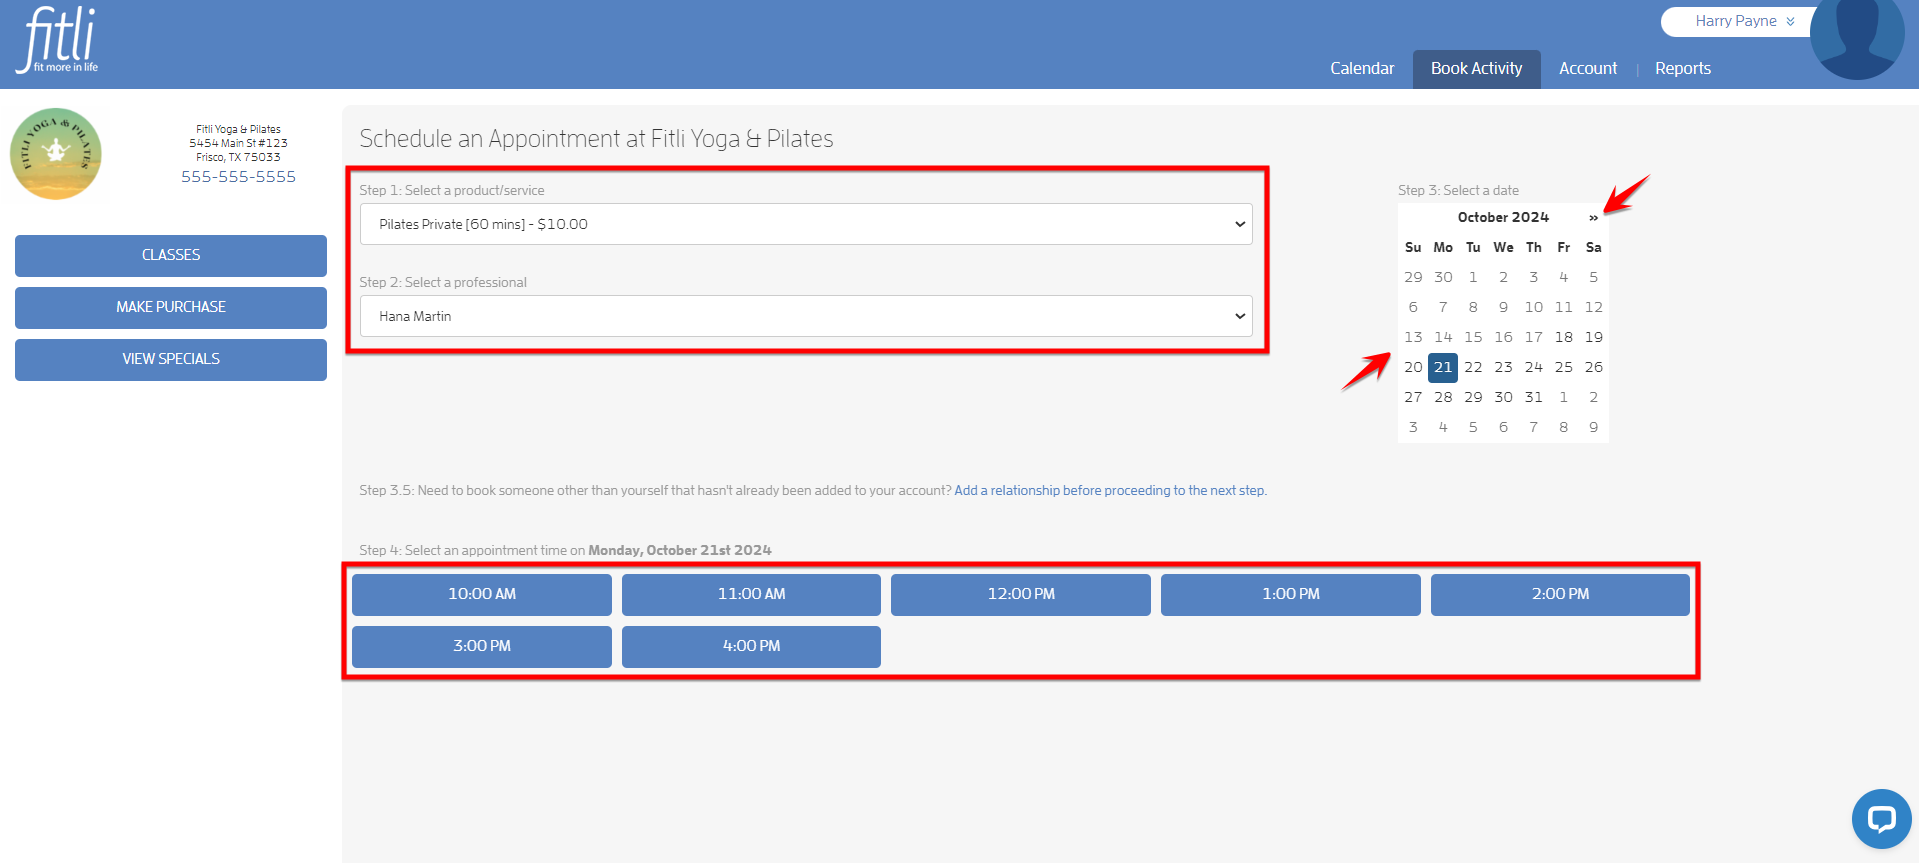The height and width of the screenshot is (863, 1919).
Task: Select October 13 in the calendar
Action: [1413, 337]
